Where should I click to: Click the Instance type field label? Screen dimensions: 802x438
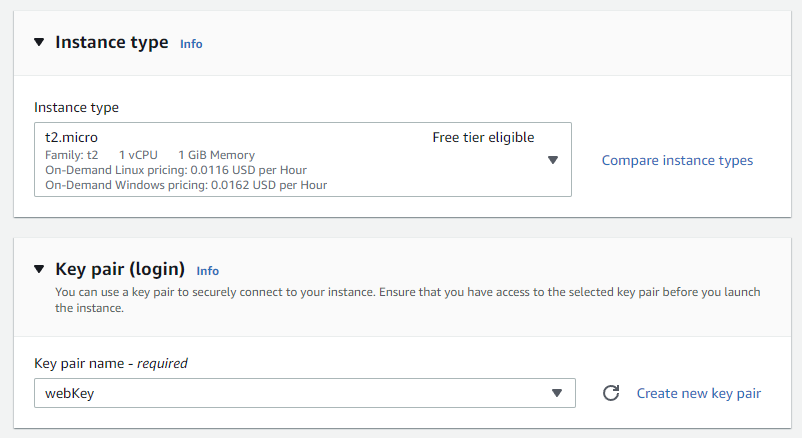(76, 107)
